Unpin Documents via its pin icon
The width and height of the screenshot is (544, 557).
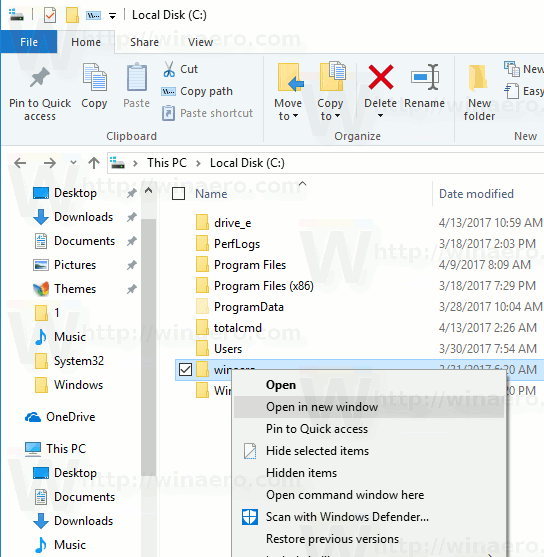click(131, 241)
